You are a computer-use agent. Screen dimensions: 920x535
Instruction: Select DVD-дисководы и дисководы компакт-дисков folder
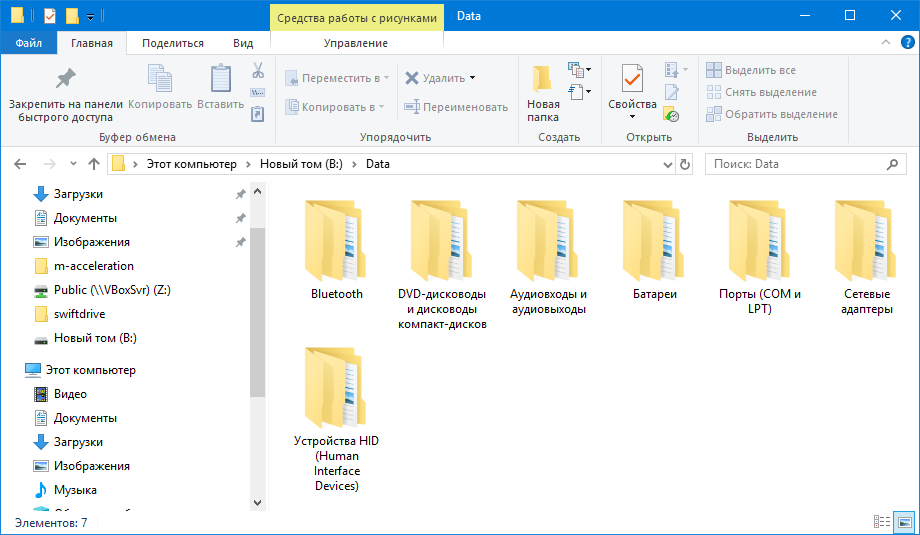[442, 265]
